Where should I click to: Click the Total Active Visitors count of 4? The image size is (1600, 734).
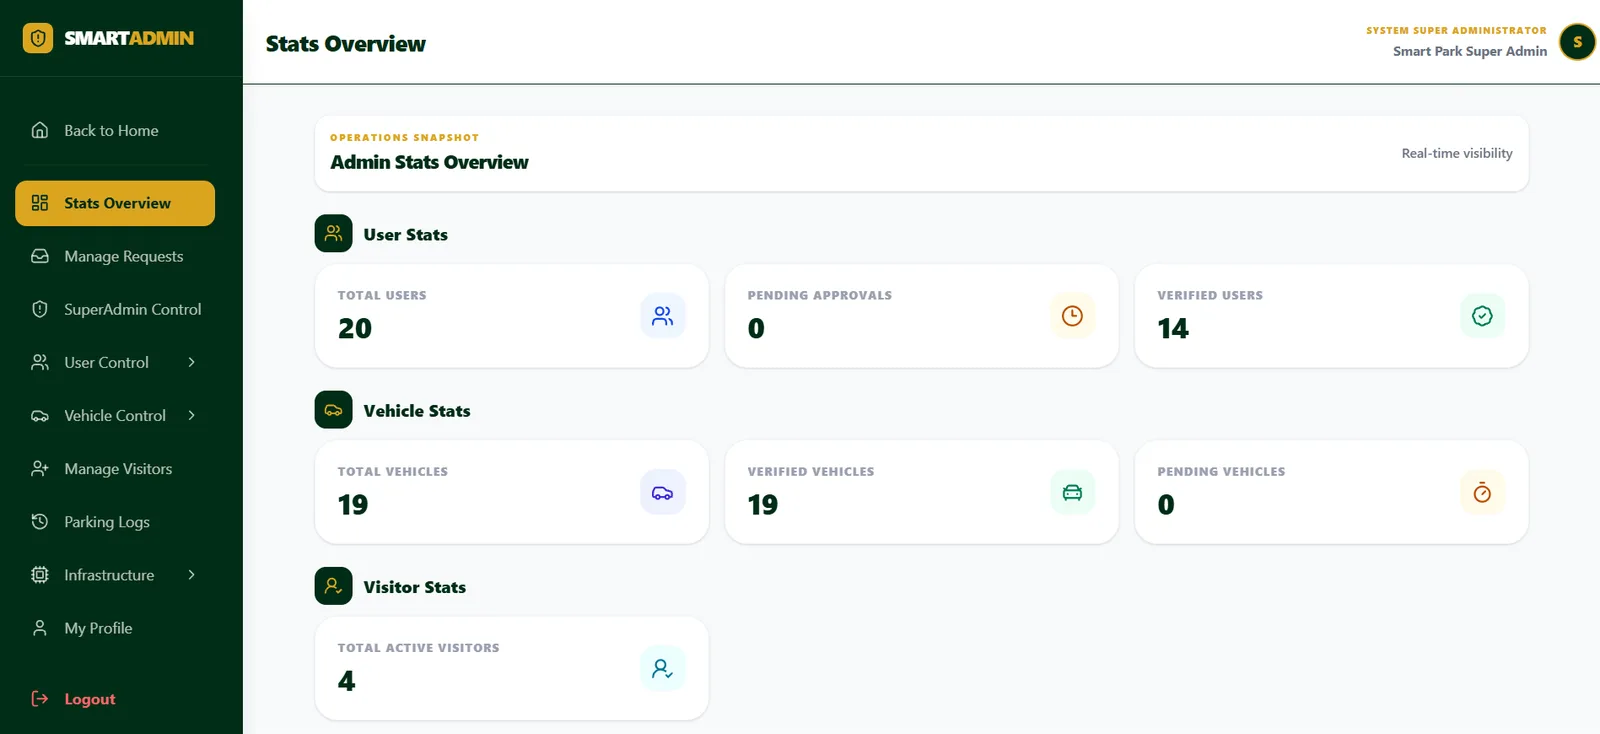pyautogui.click(x=347, y=681)
